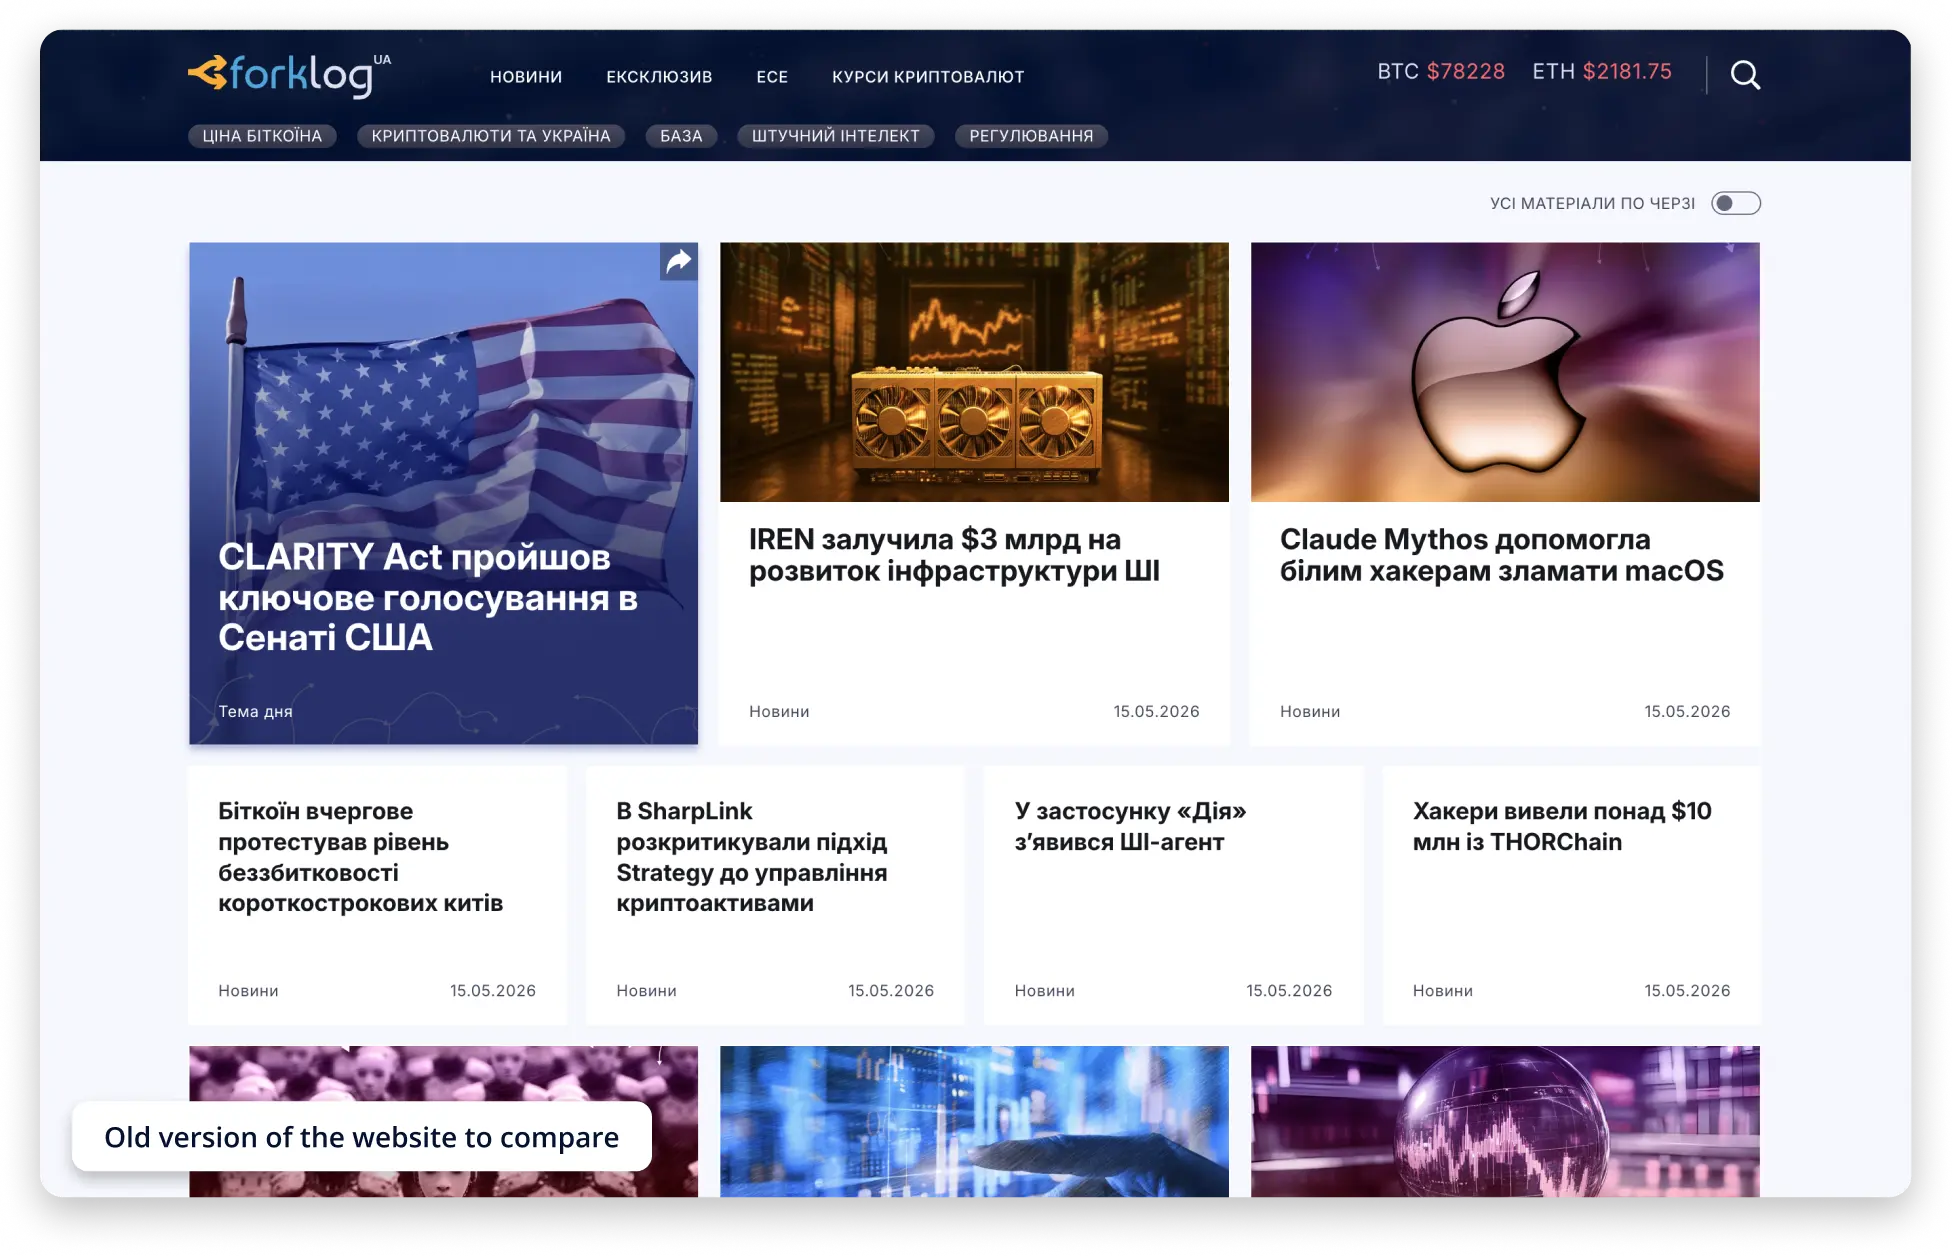Click the pink robots article image
The height and width of the screenshot is (1256, 1952).
443,1121
